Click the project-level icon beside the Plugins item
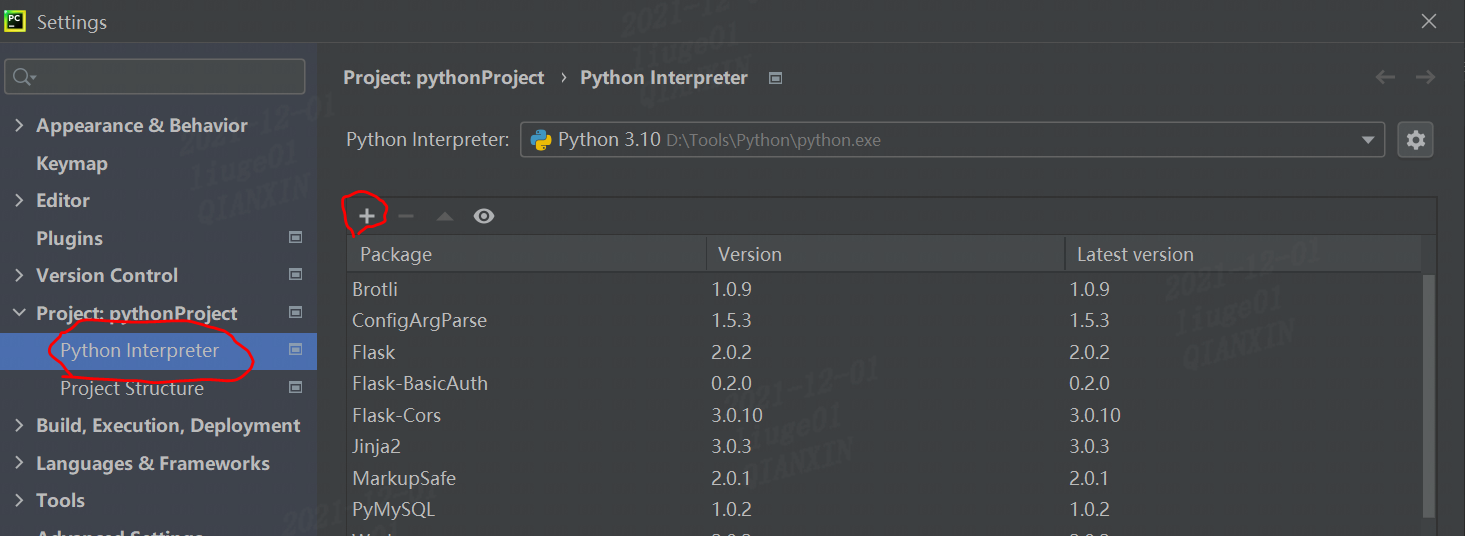Viewport: 1465px width, 536px height. tap(295, 238)
